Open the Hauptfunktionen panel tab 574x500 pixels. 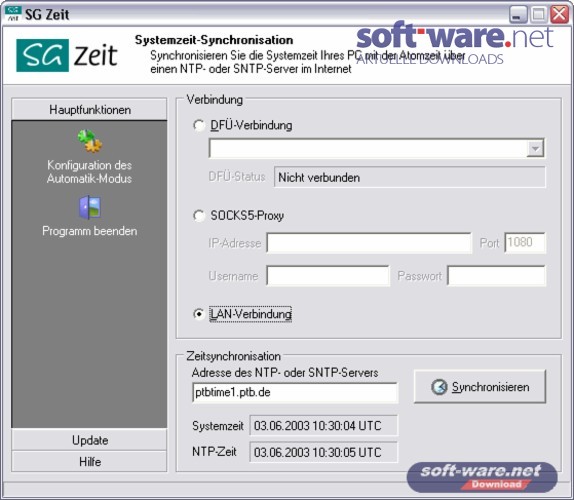(x=89, y=109)
